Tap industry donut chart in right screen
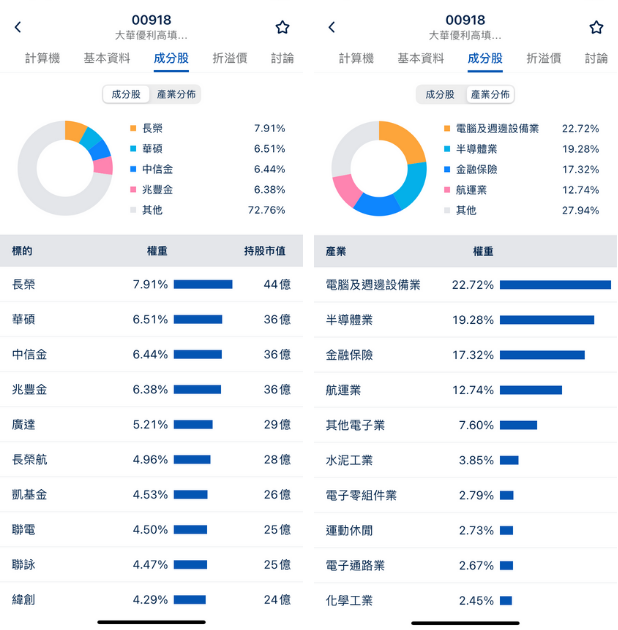The height and width of the screenshot is (630, 618). point(379,168)
